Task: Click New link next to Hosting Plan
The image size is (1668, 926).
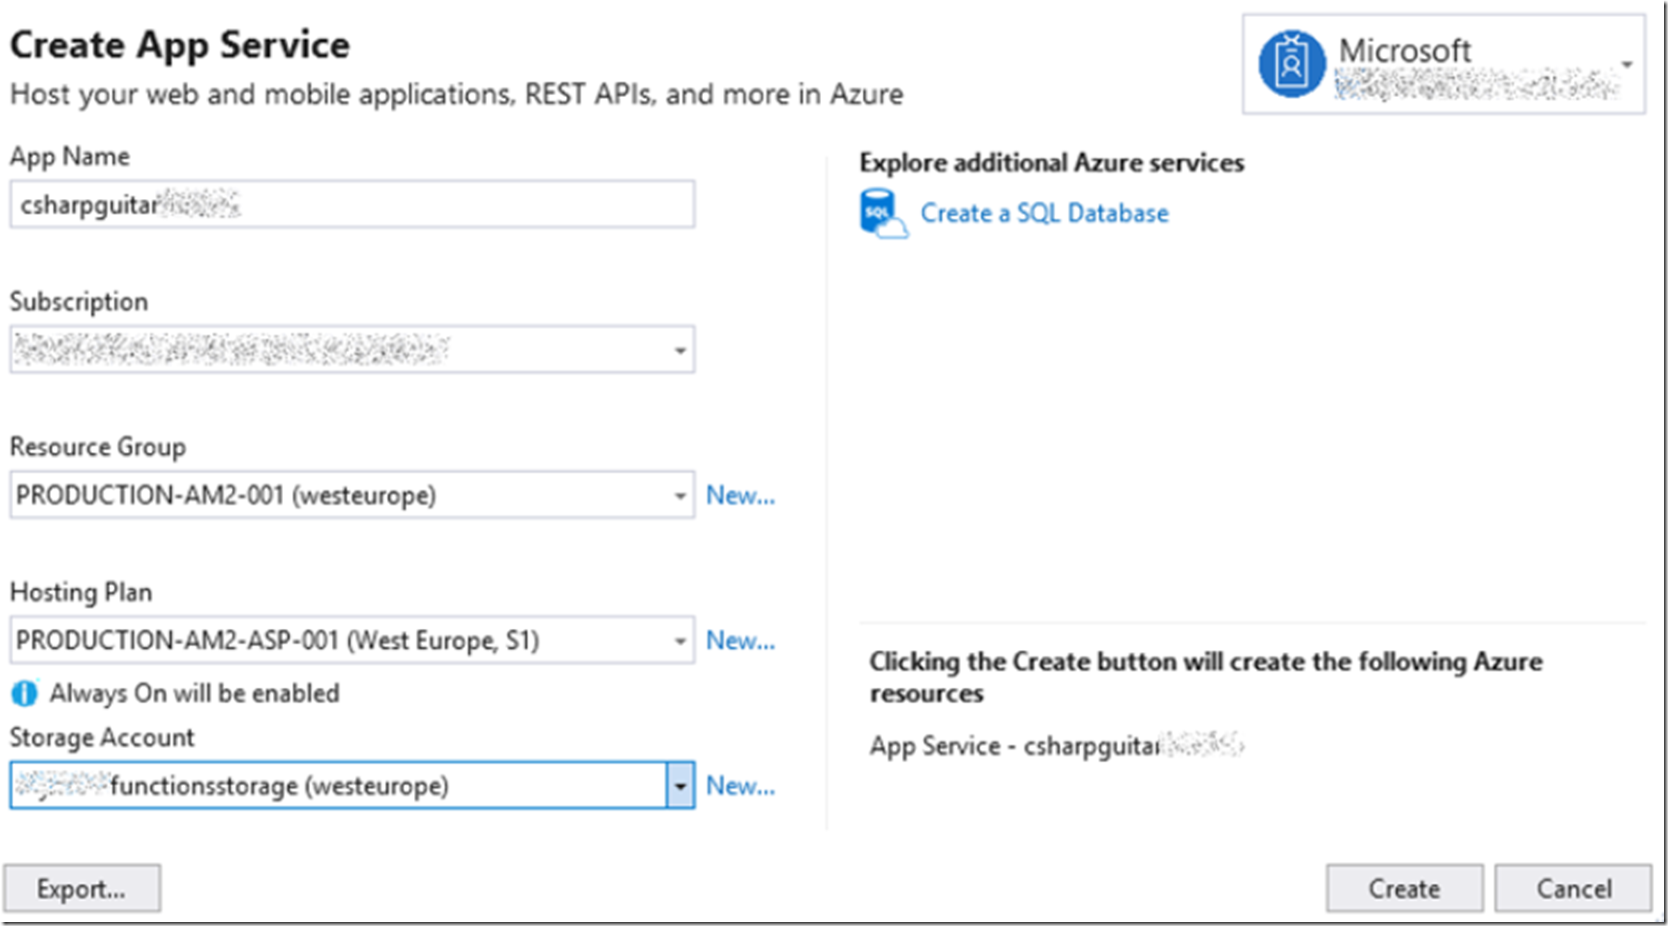Action: pos(740,640)
